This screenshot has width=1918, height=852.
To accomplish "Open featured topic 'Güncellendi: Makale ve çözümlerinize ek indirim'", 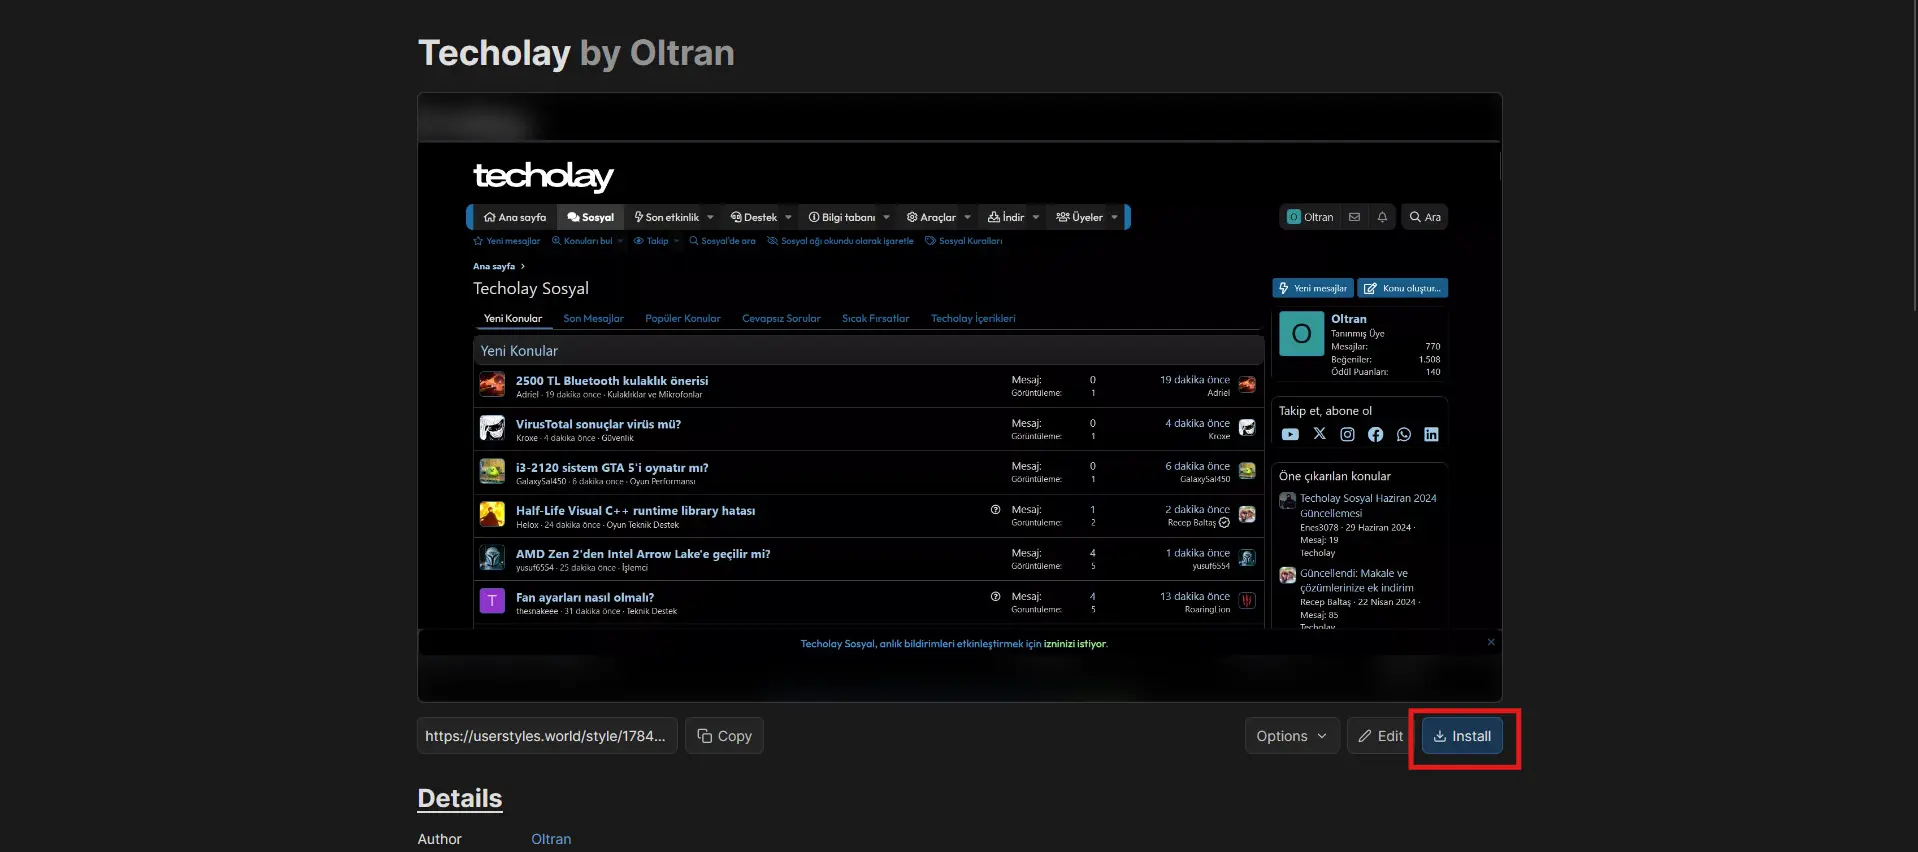I will tap(1357, 581).
